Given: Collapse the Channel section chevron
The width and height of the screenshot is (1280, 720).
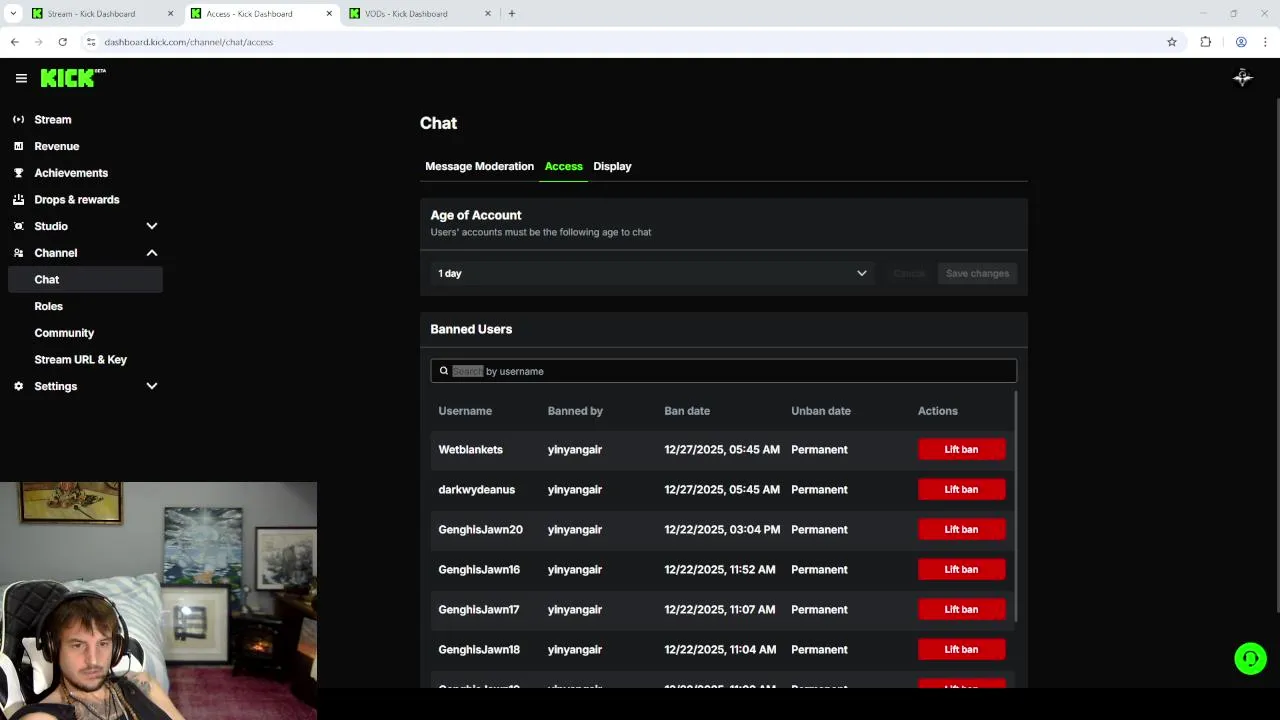Looking at the screenshot, I should pyautogui.click(x=152, y=253).
